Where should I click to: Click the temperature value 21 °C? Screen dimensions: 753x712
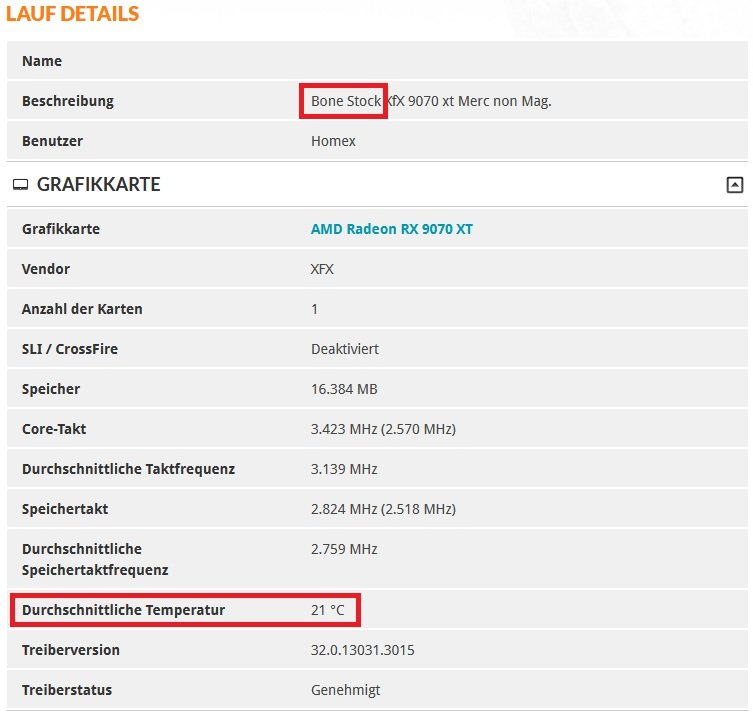pyautogui.click(x=328, y=610)
